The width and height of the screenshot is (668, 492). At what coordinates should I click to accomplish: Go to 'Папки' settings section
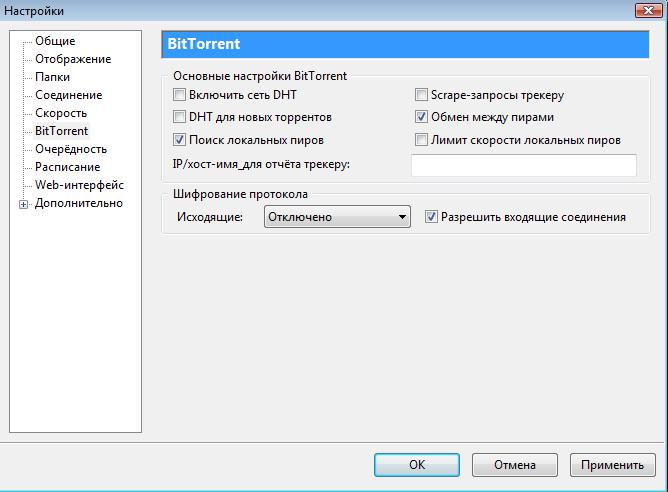click(x=52, y=77)
